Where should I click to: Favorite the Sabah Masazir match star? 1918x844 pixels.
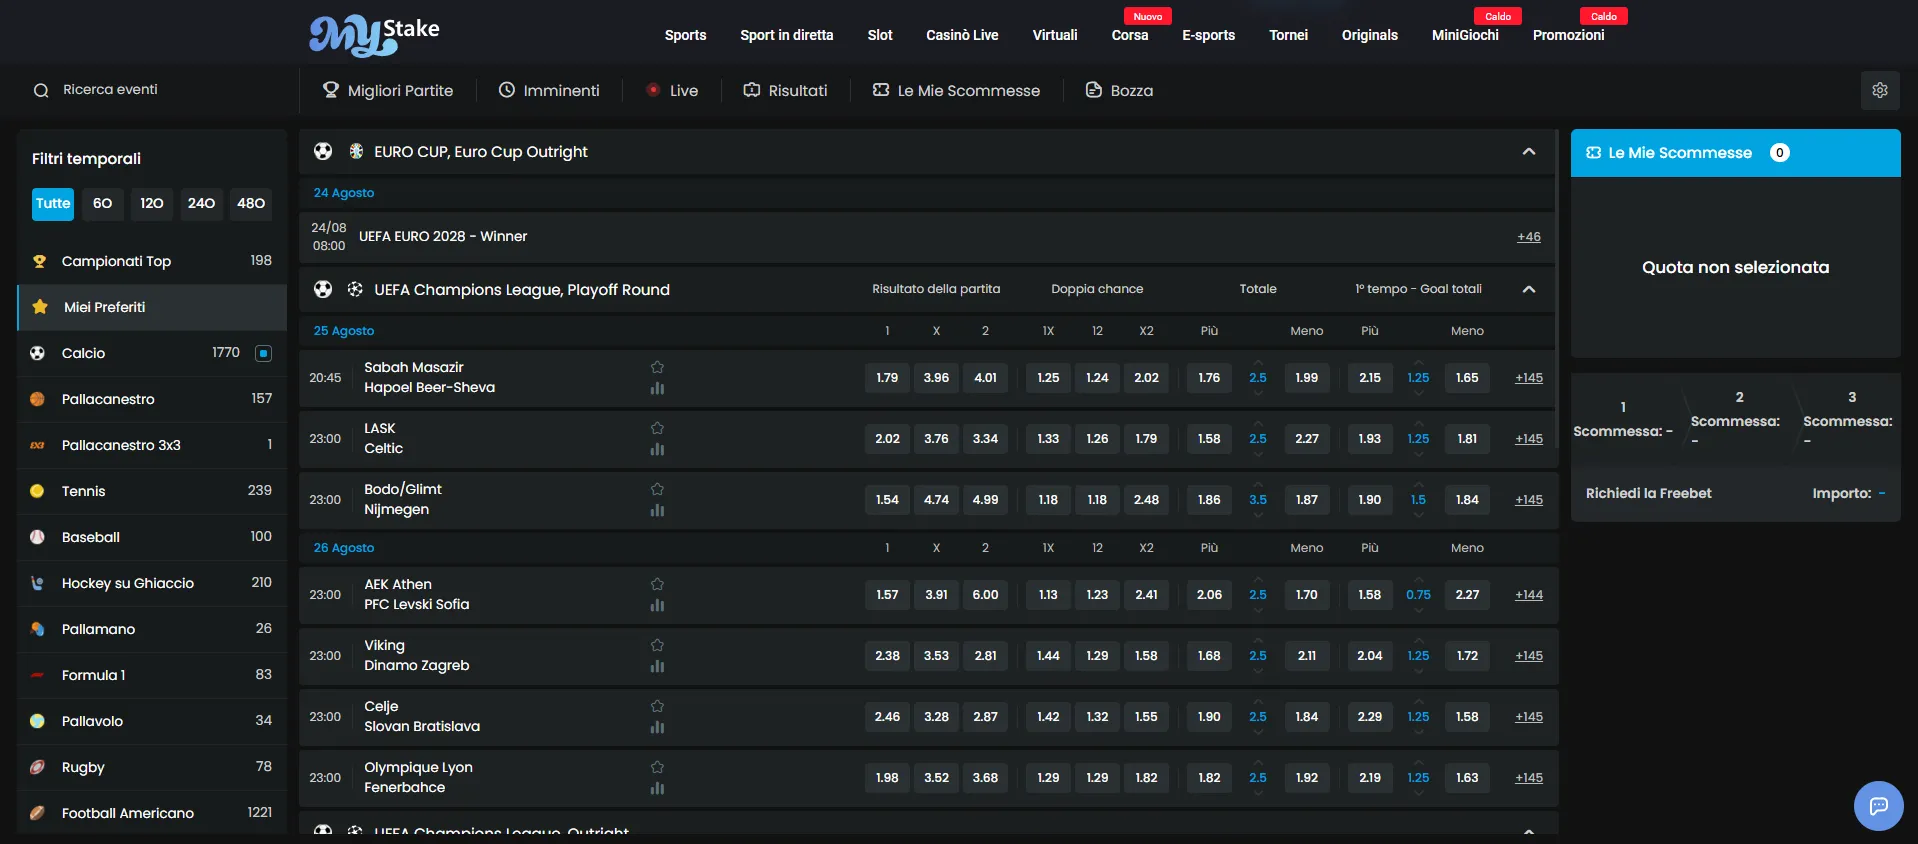point(657,367)
